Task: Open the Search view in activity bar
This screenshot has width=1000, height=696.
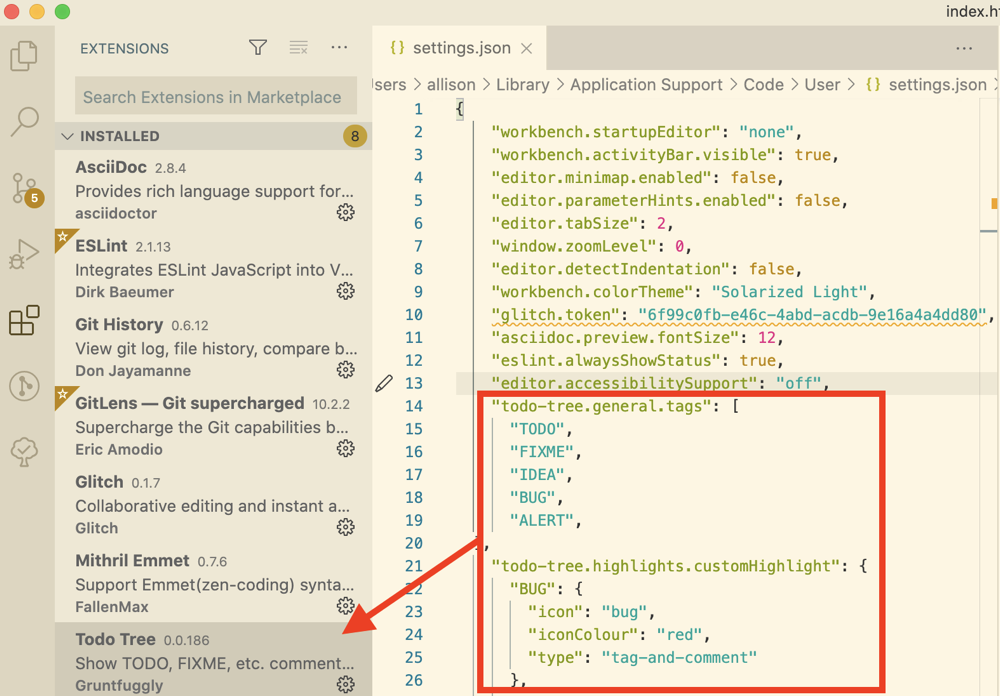Action: (24, 120)
